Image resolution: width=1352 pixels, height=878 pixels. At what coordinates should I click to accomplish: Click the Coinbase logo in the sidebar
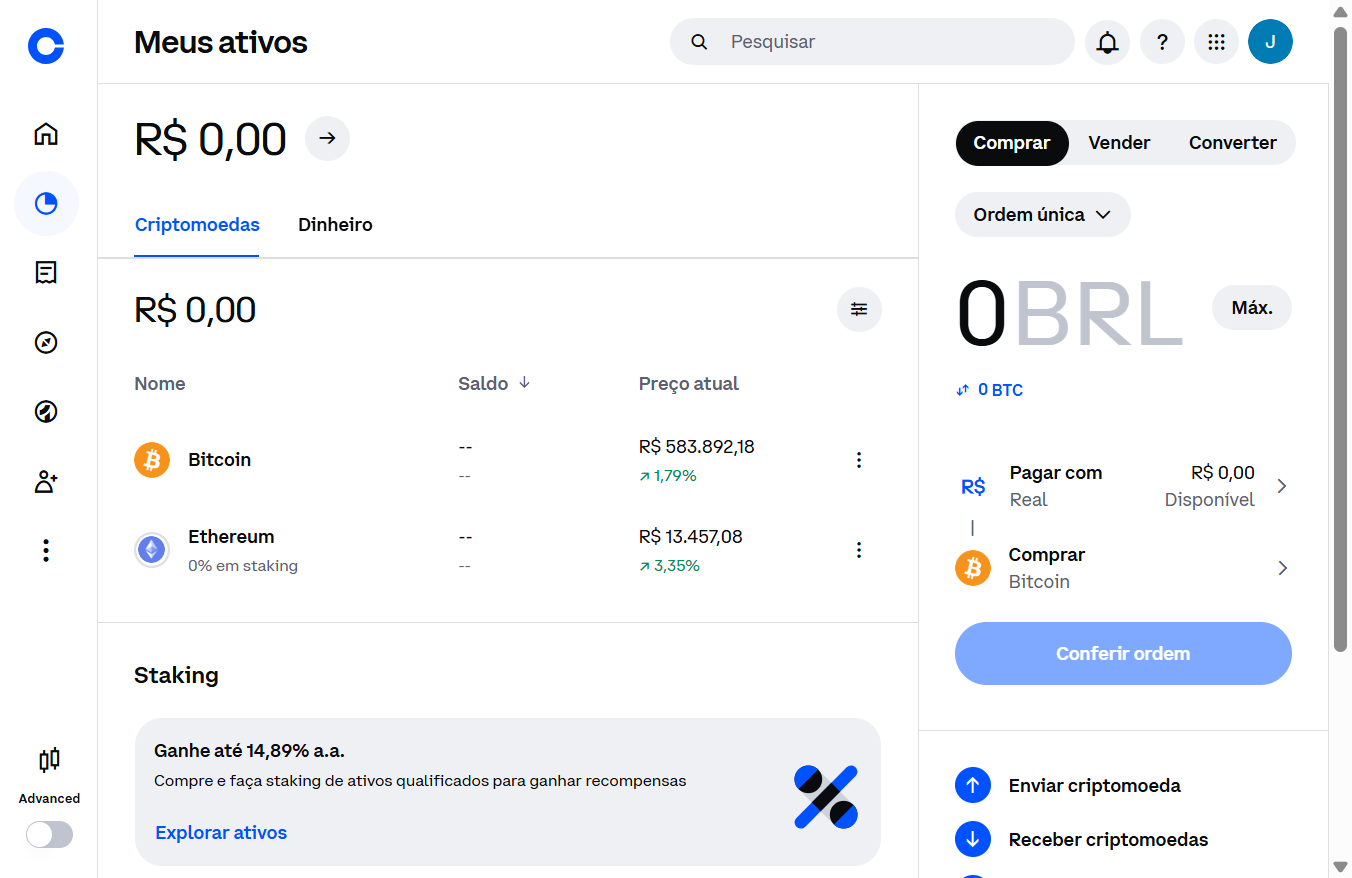[46, 45]
